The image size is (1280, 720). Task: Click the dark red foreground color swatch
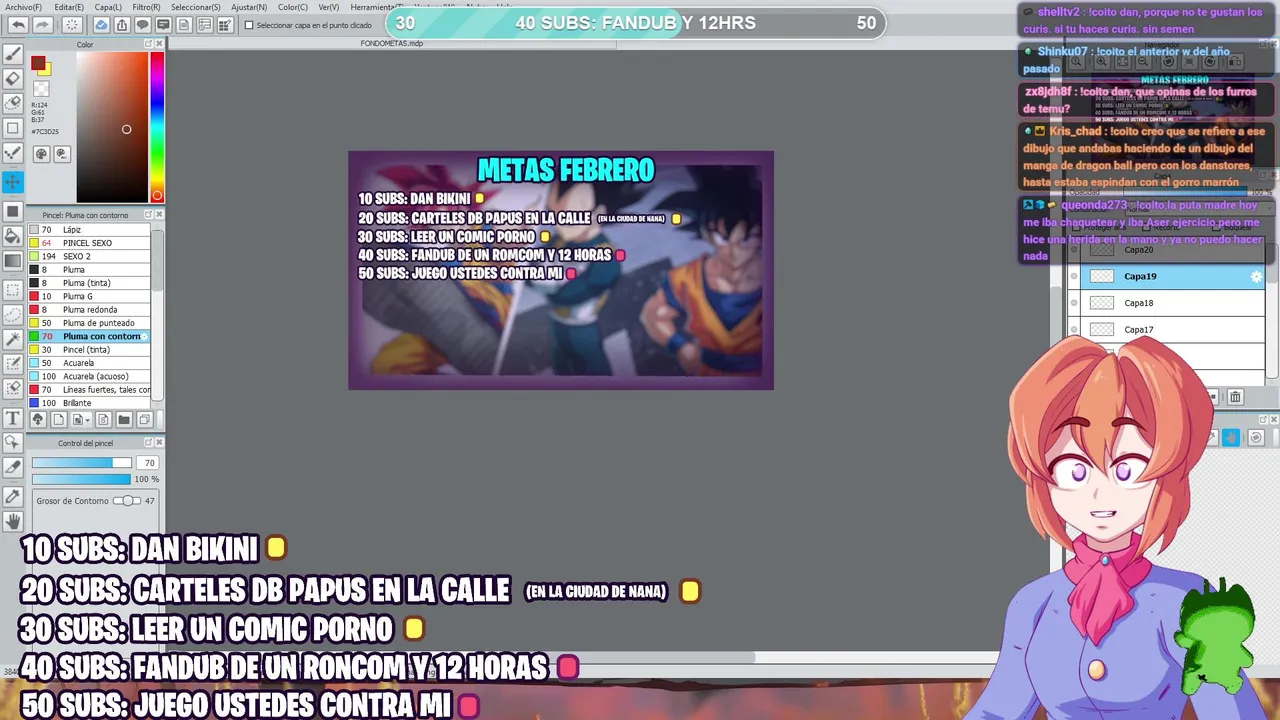(x=38, y=64)
